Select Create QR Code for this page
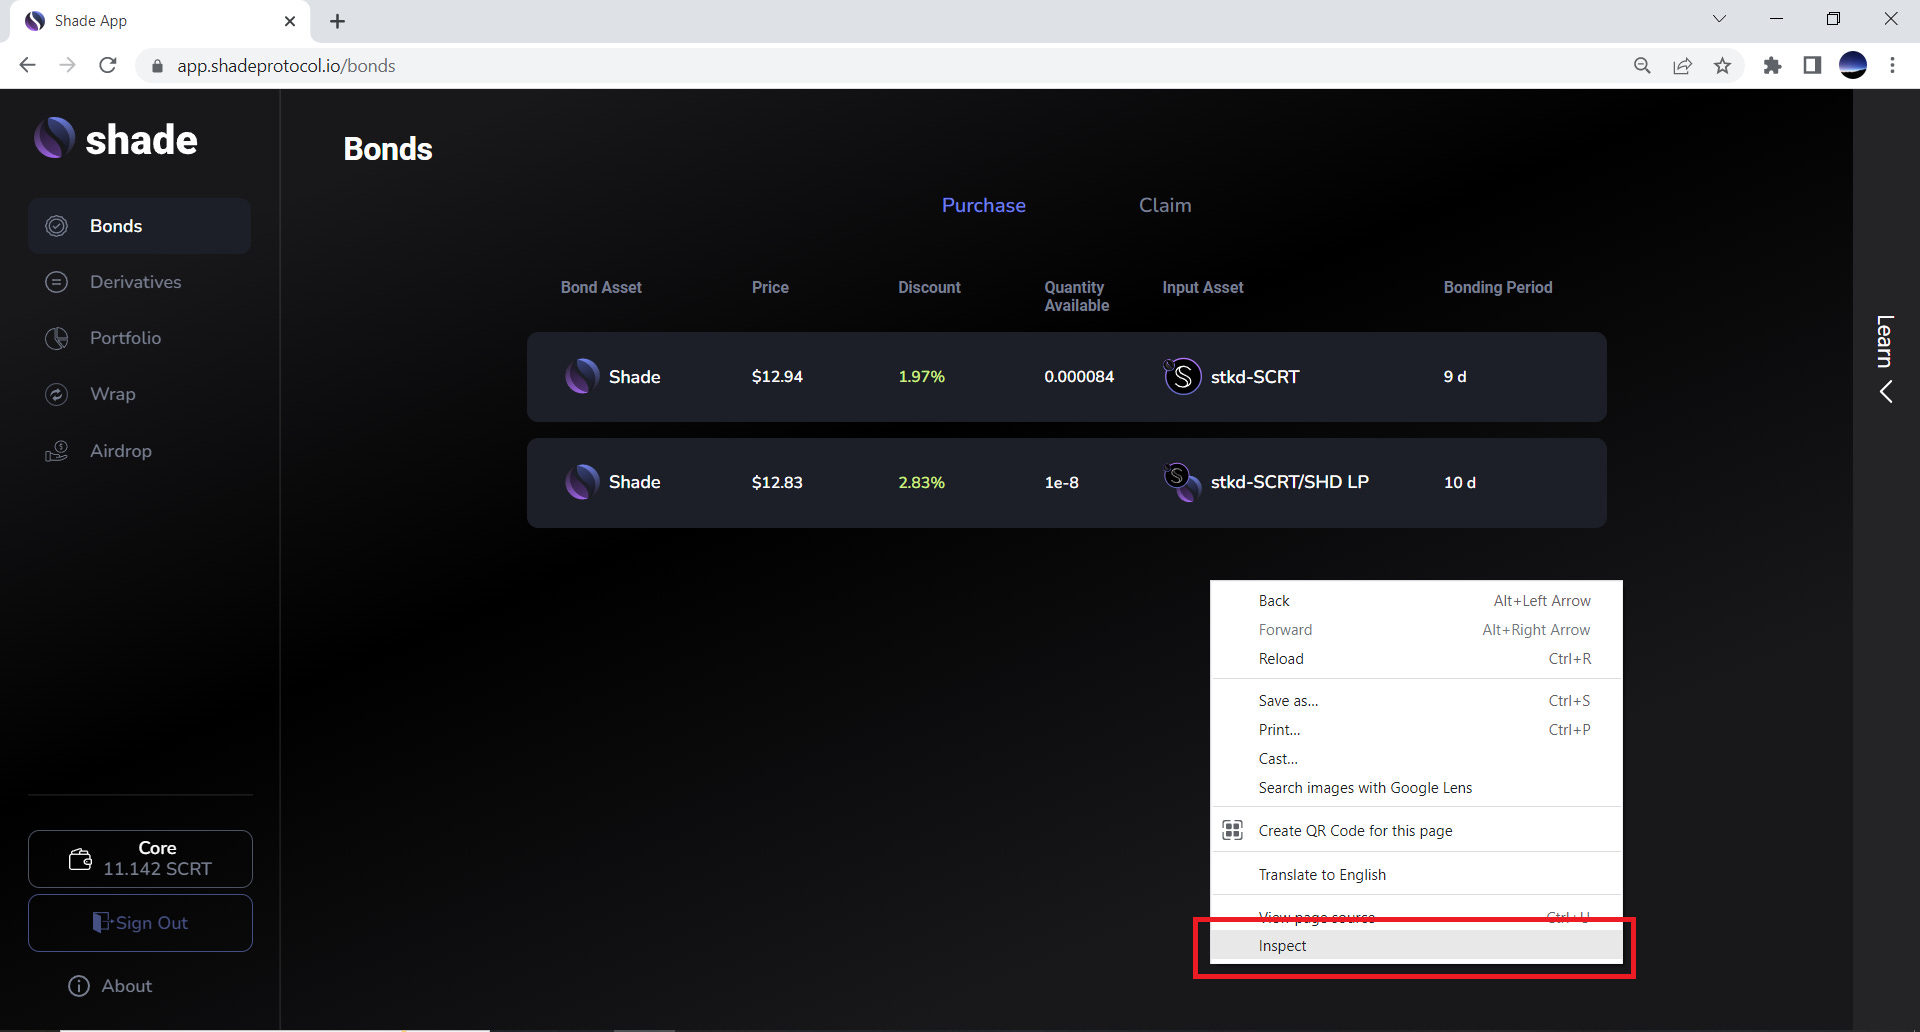 tap(1416, 831)
